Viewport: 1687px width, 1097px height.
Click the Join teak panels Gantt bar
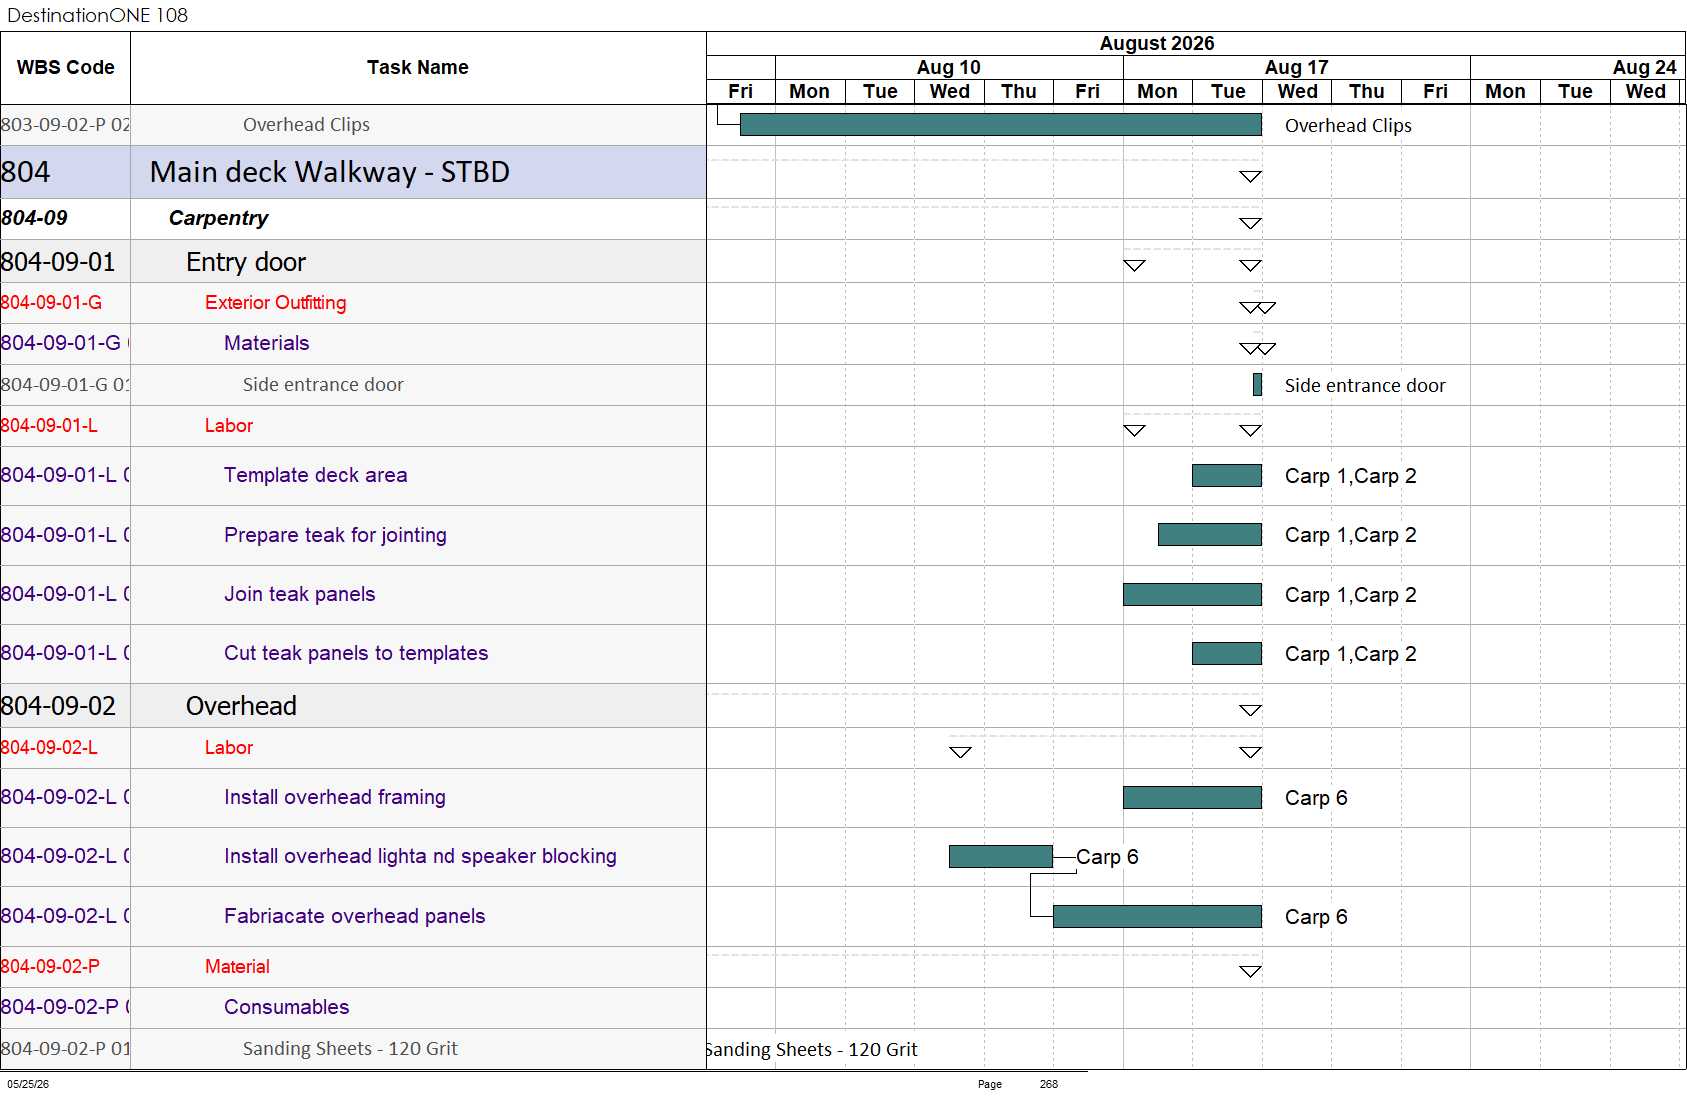(x=1192, y=595)
